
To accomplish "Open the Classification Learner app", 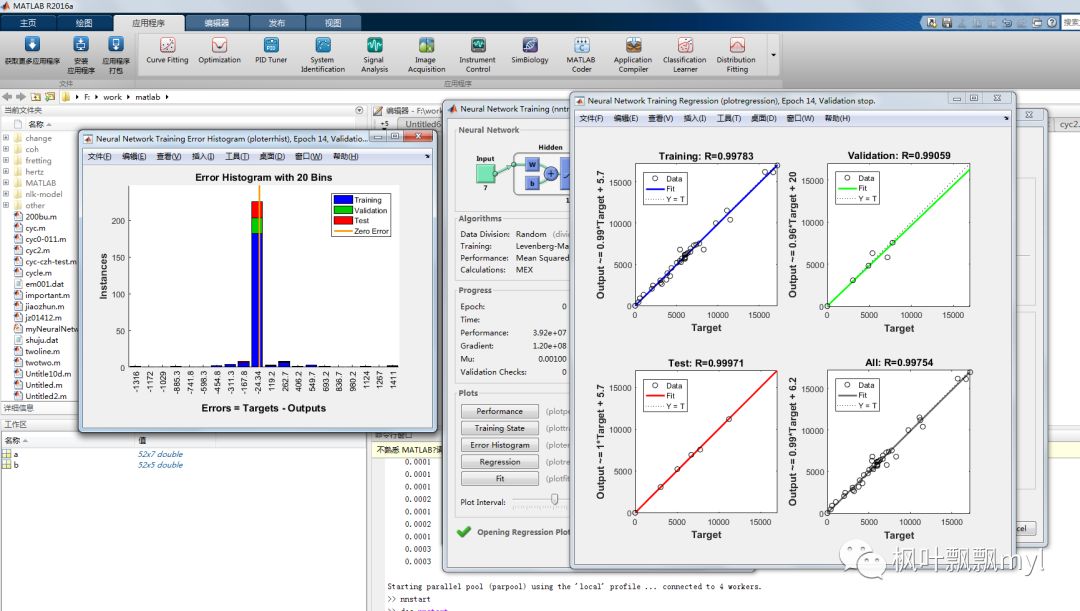I will coord(685,55).
